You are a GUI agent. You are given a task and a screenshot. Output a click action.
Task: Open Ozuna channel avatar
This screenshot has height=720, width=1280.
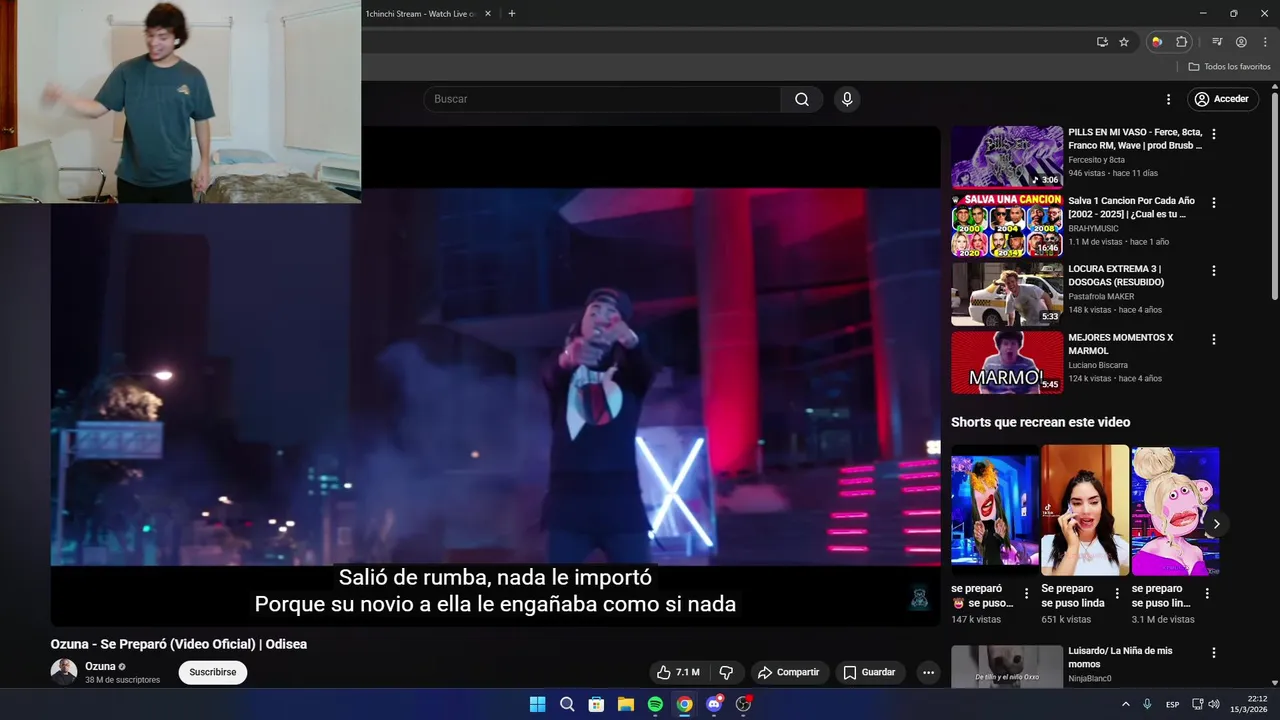tap(64, 672)
